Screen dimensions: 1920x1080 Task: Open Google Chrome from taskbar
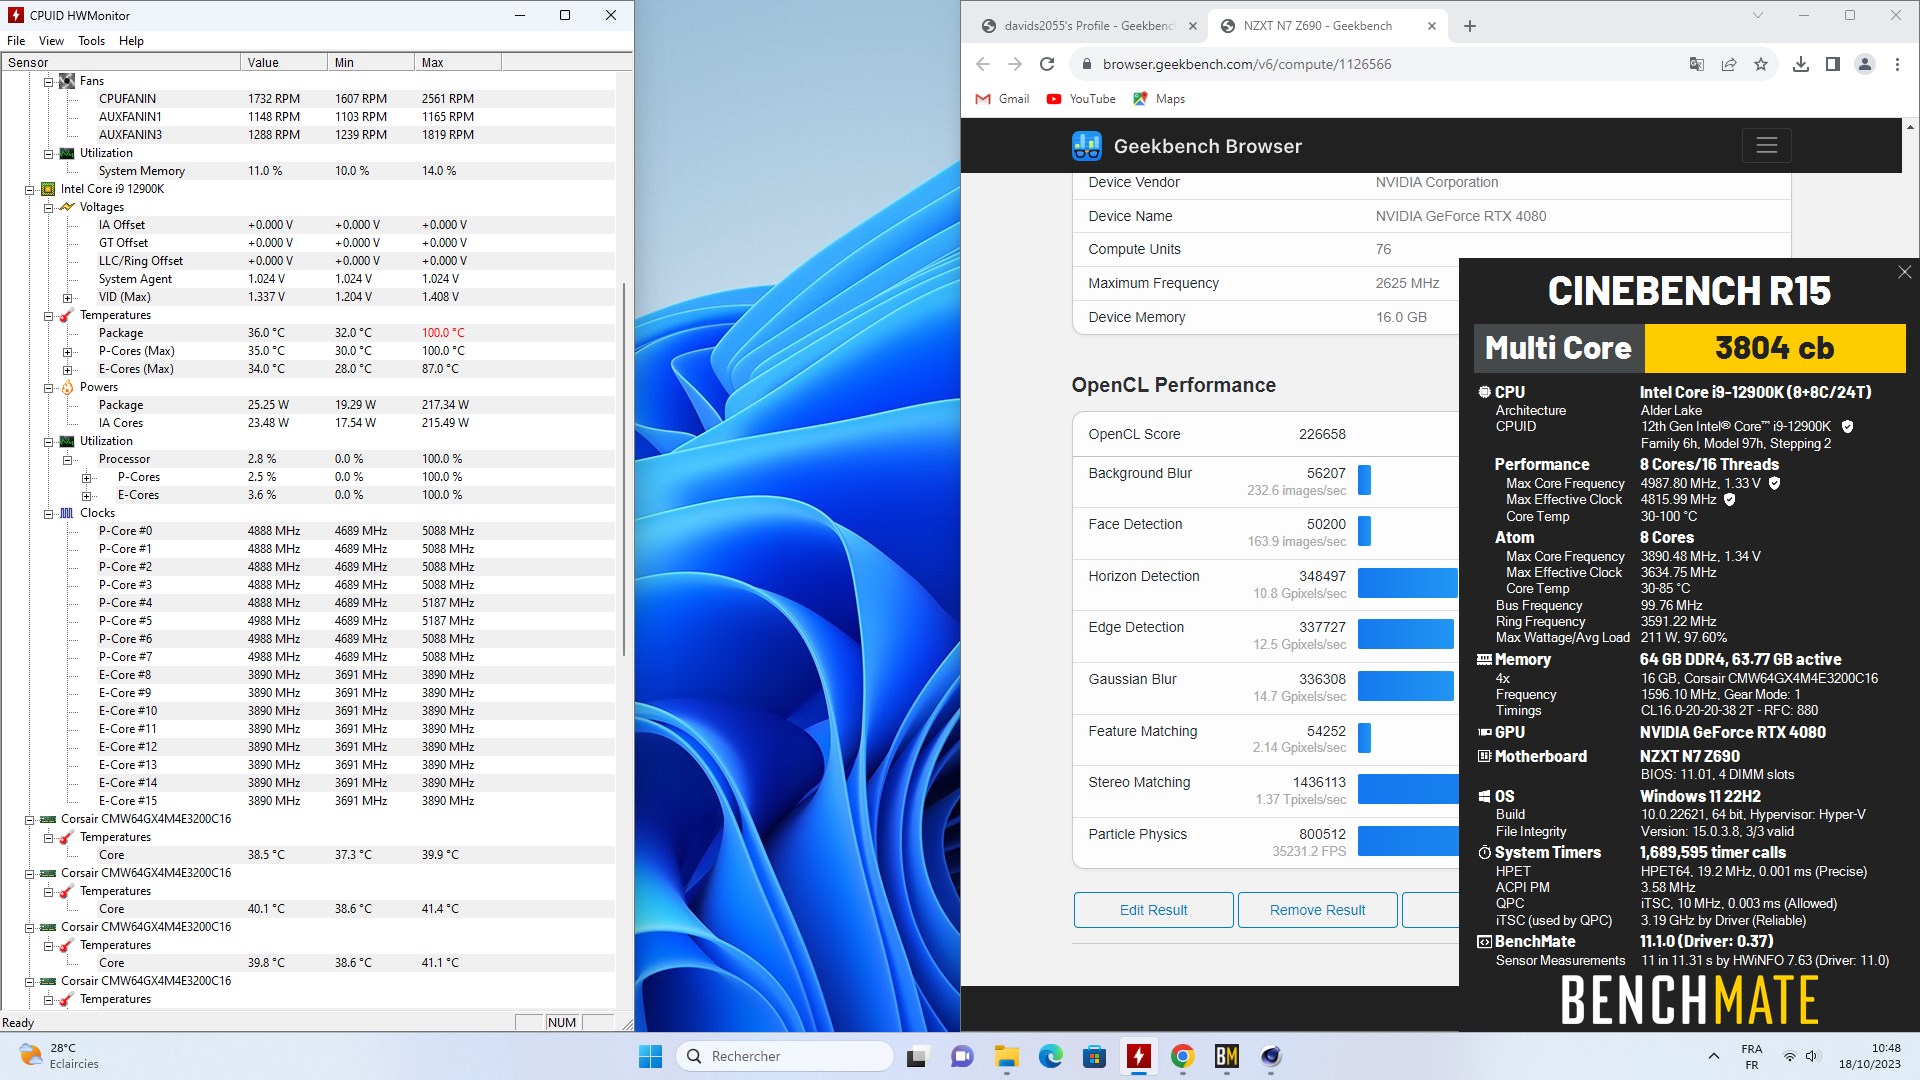tap(1182, 1056)
